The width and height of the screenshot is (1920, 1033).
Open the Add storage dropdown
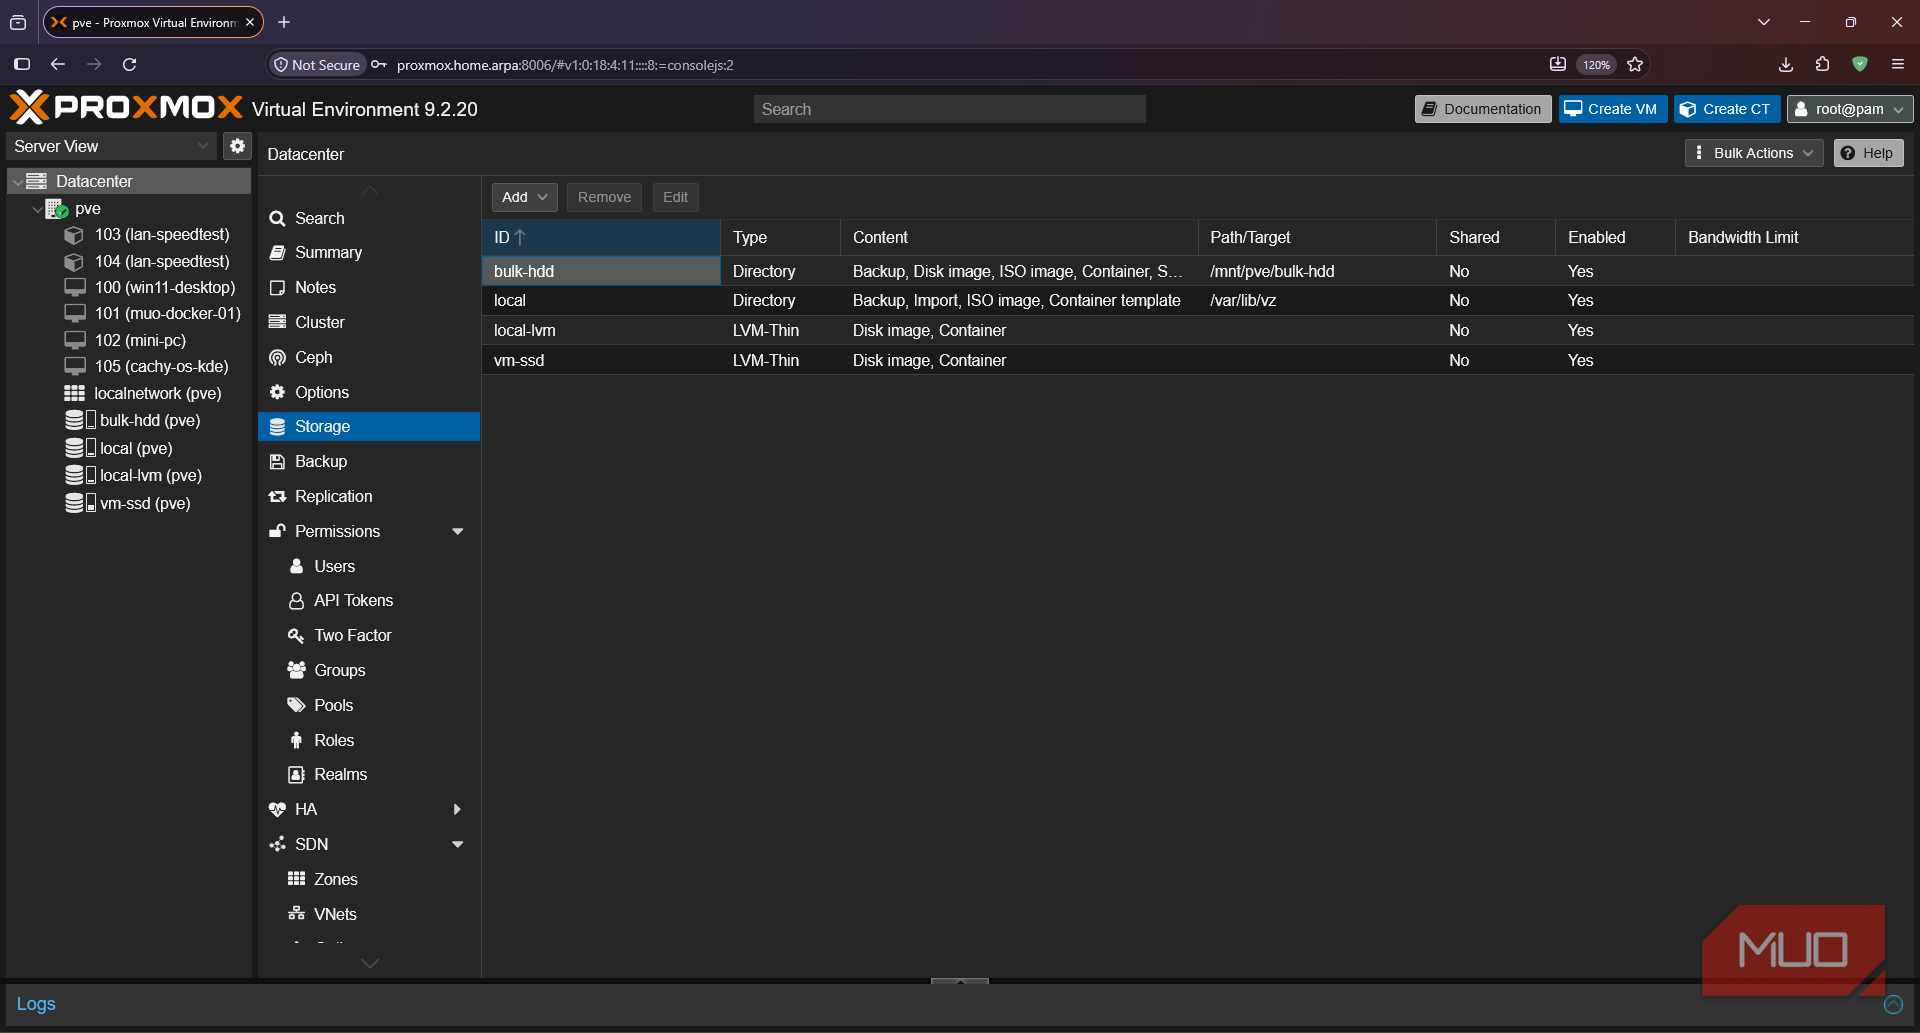coord(524,197)
